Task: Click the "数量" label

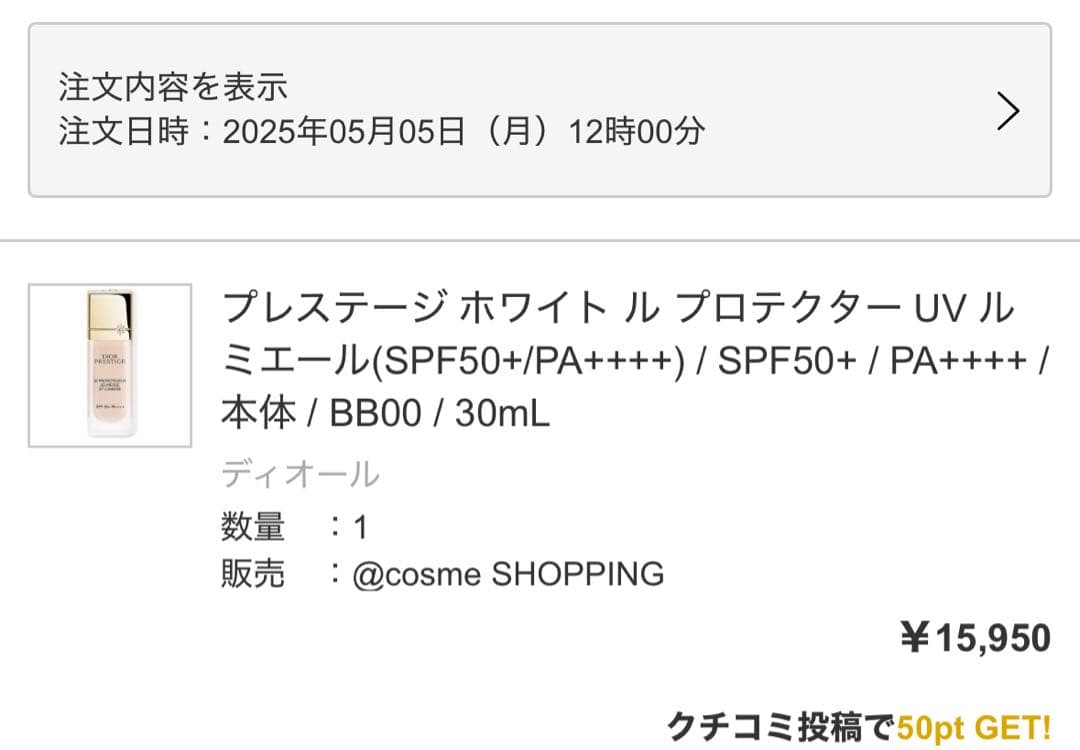Action: coord(253,526)
